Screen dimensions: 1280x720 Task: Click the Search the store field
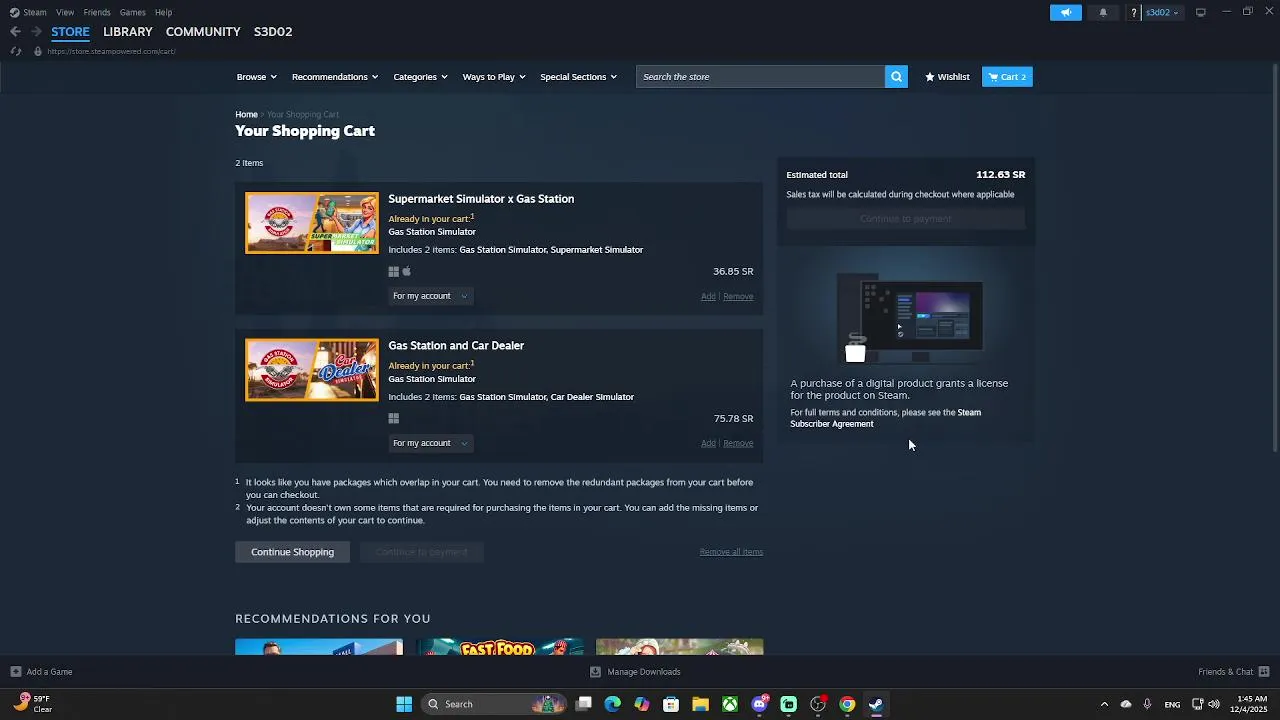(760, 77)
